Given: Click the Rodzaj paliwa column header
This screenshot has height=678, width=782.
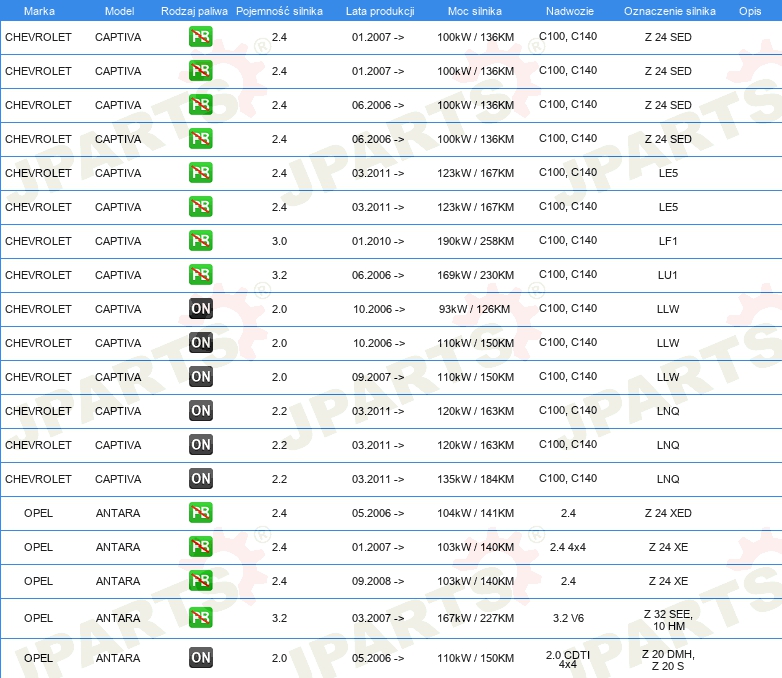Looking at the screenshot, I should [194, 10].
